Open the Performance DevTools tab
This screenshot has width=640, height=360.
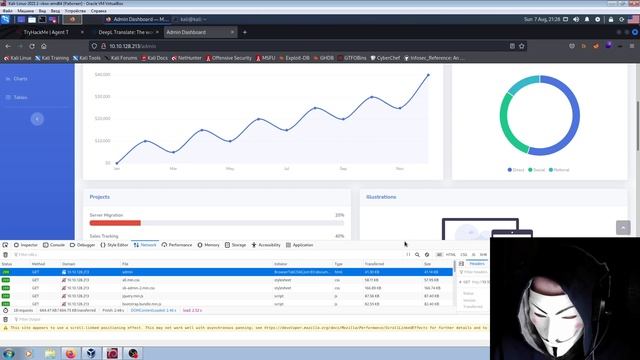point(177,245)
